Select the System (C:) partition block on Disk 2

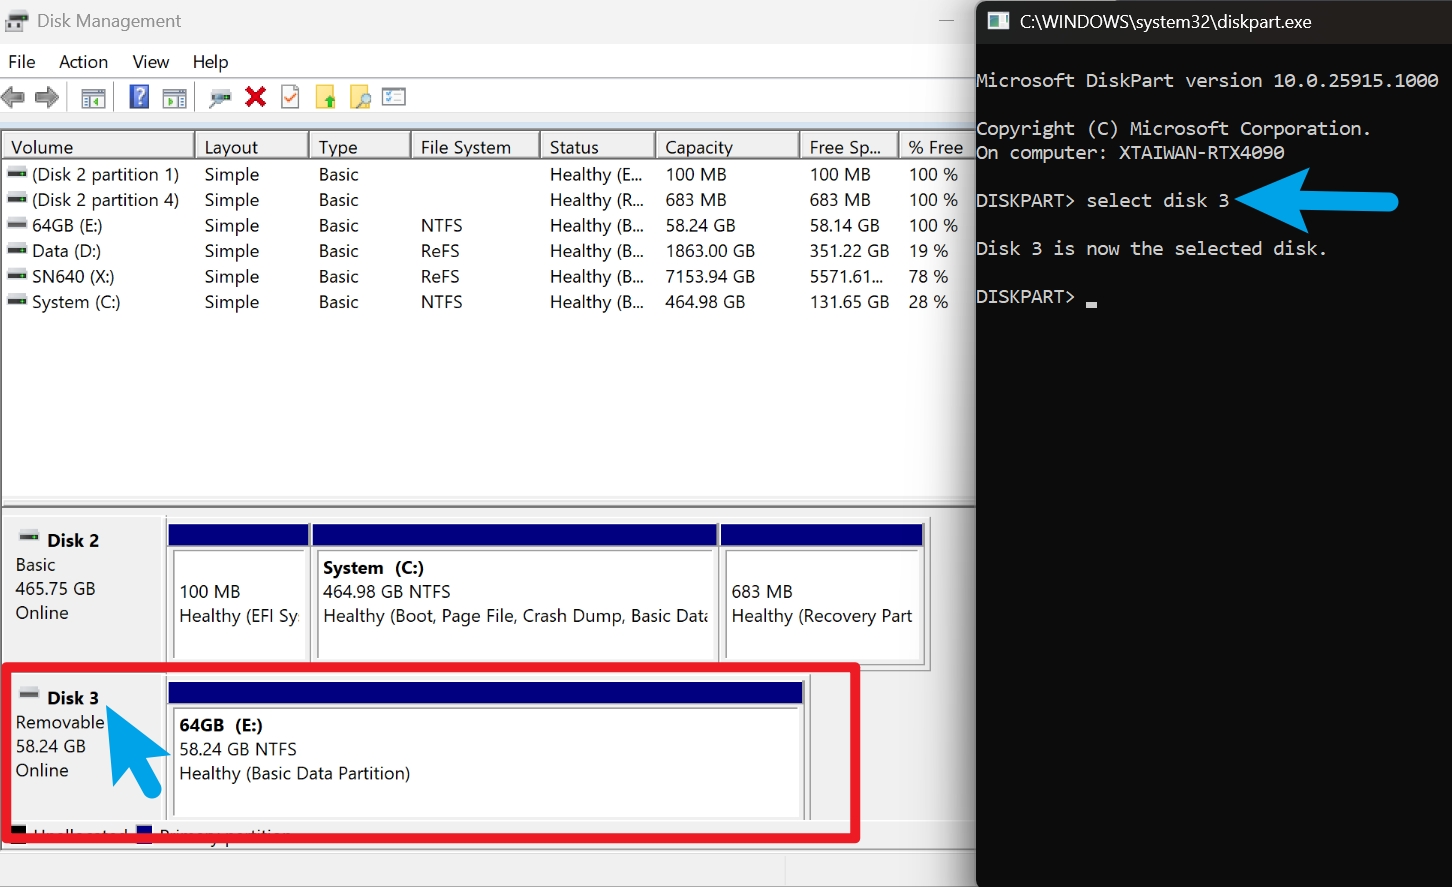514,592
